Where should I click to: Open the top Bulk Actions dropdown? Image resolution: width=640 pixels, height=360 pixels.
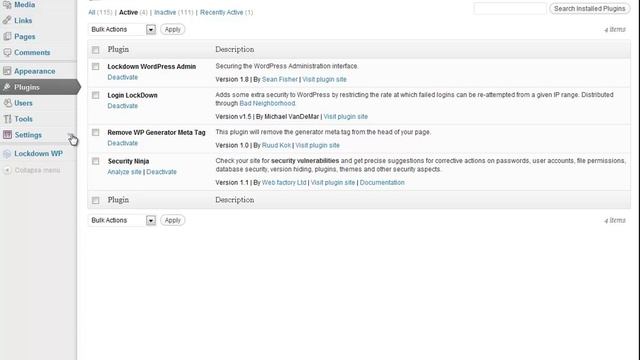[x=122, y=29]
